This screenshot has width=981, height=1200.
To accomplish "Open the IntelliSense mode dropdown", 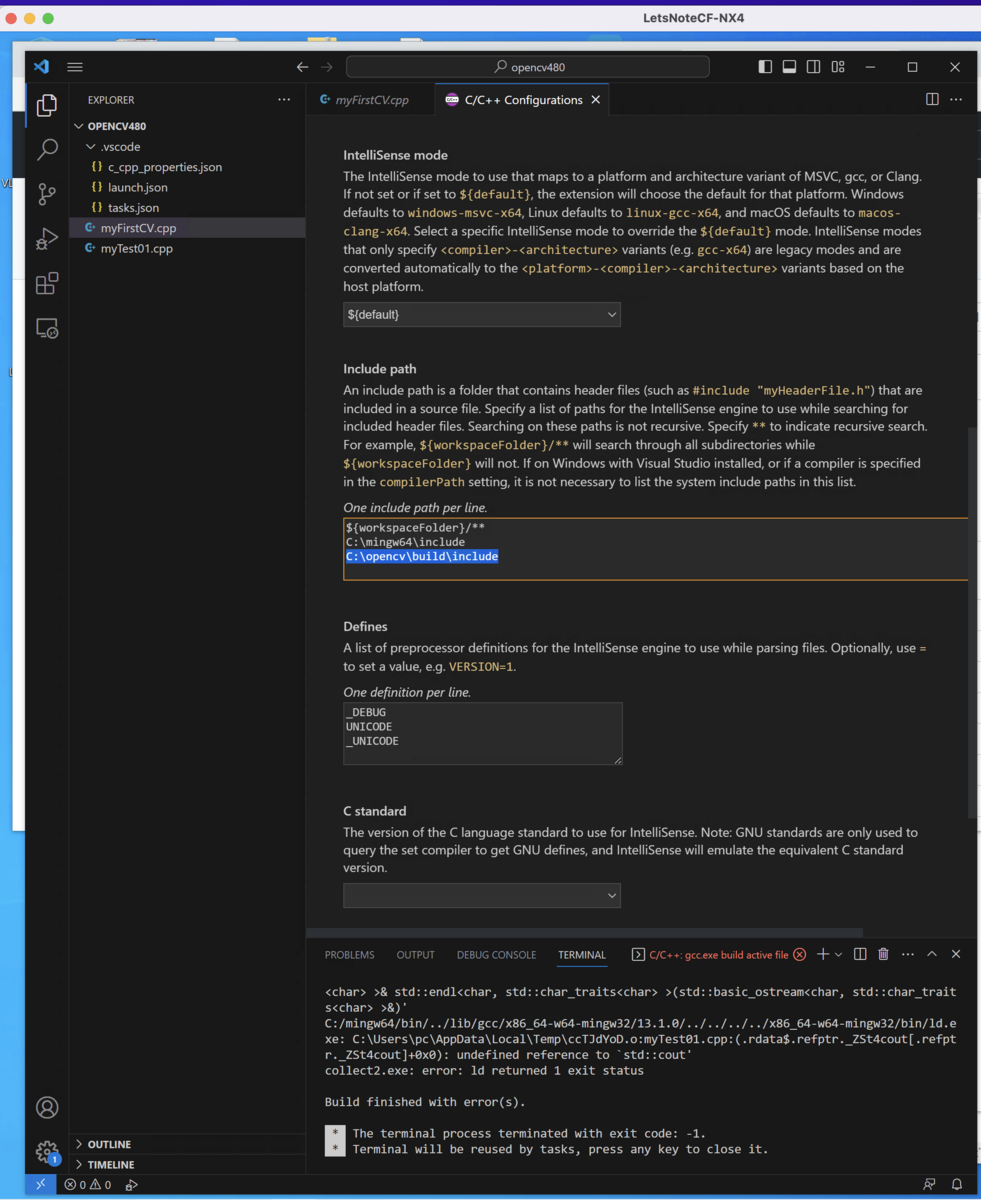I will tap(482, 314).
